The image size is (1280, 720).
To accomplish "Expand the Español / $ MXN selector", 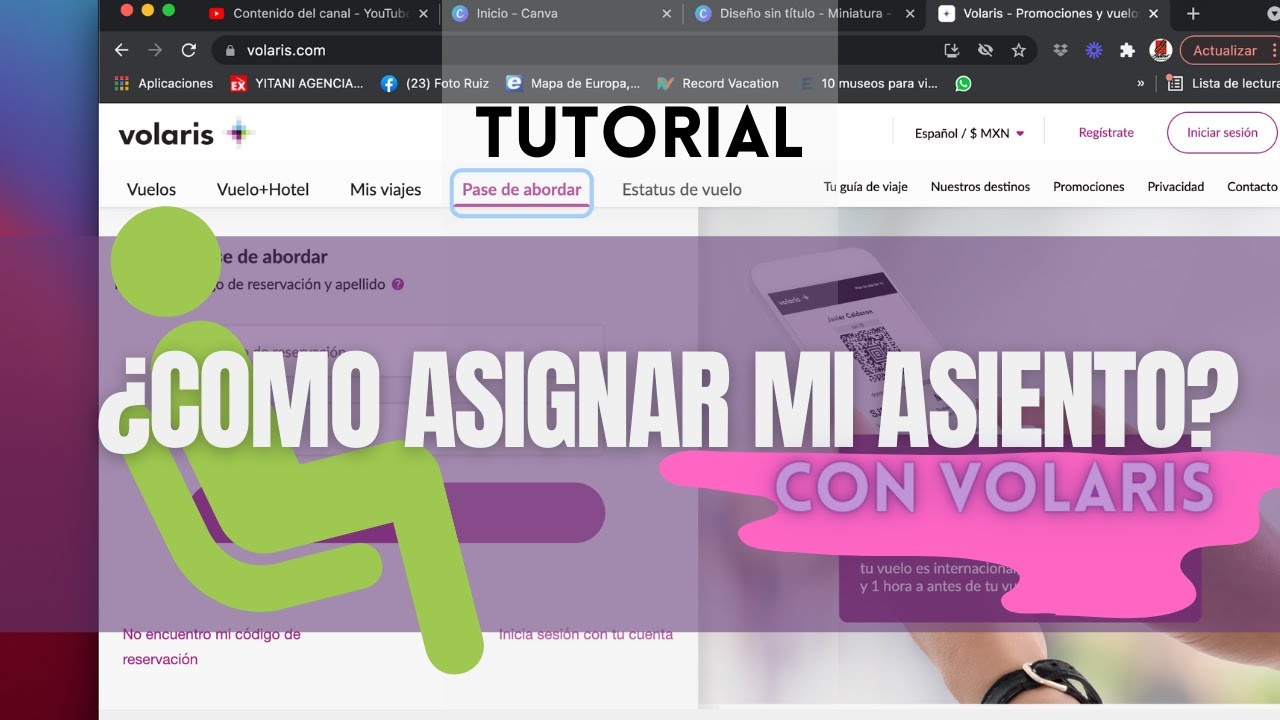I will tap(969, 133).
